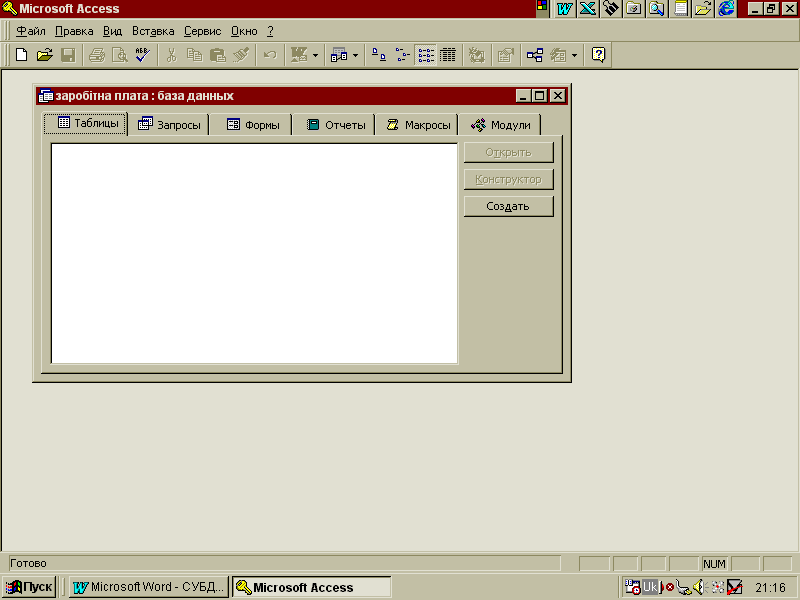Viewport: 800px width, 600px height.
Task: Click the speaker volume tray icon
Action: point(699,587)
